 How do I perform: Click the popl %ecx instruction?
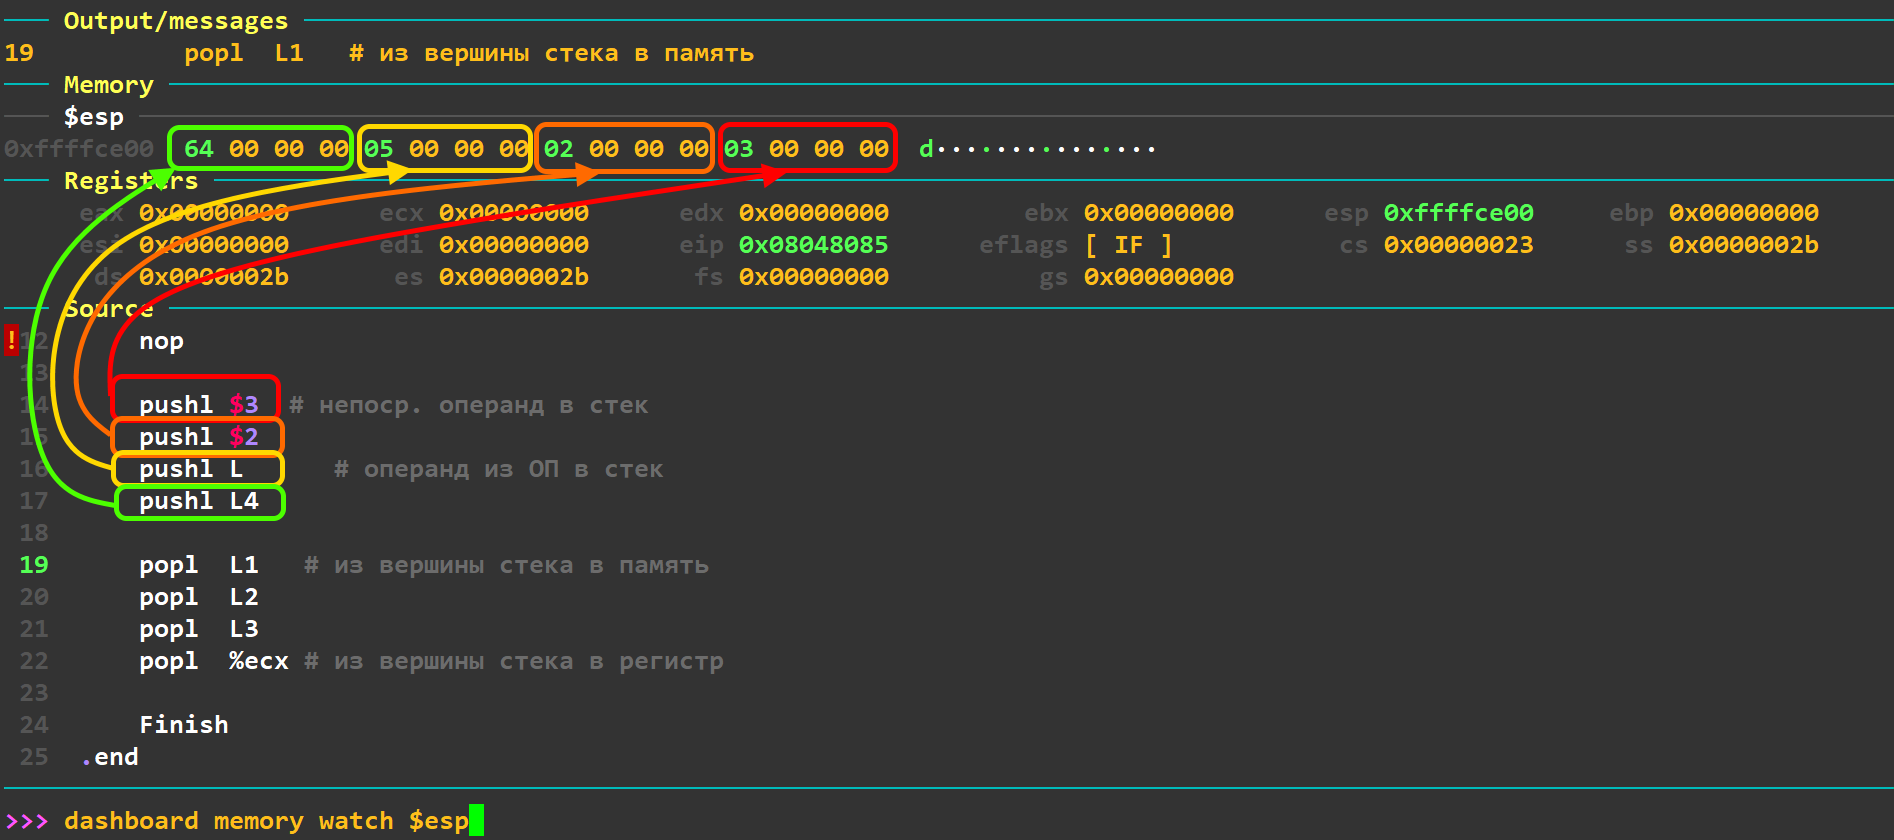click(213, 661)
